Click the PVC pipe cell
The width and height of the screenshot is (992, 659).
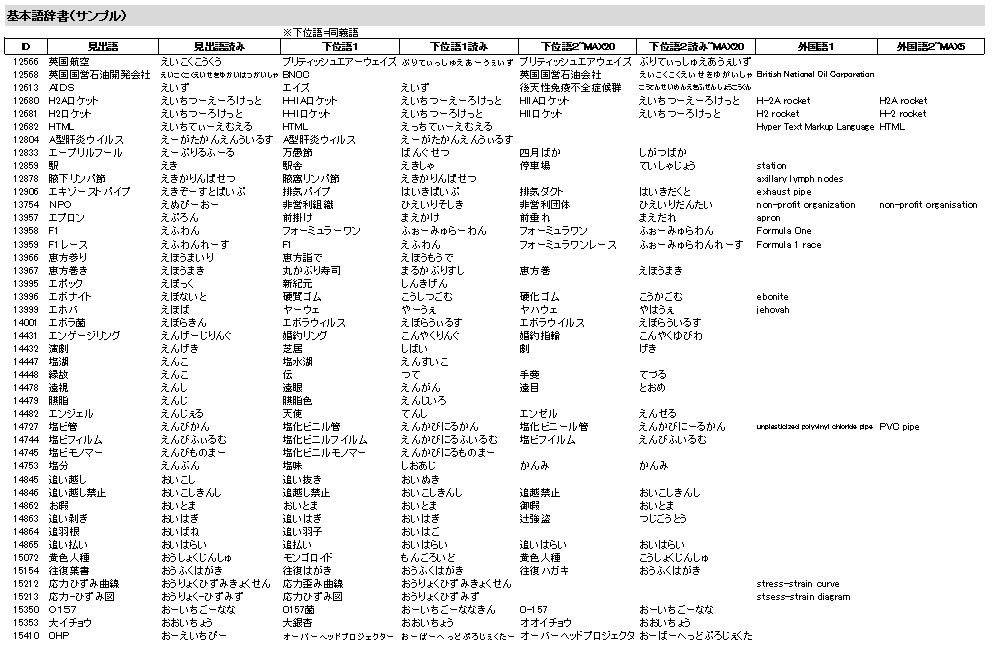(x=900, y=427)
